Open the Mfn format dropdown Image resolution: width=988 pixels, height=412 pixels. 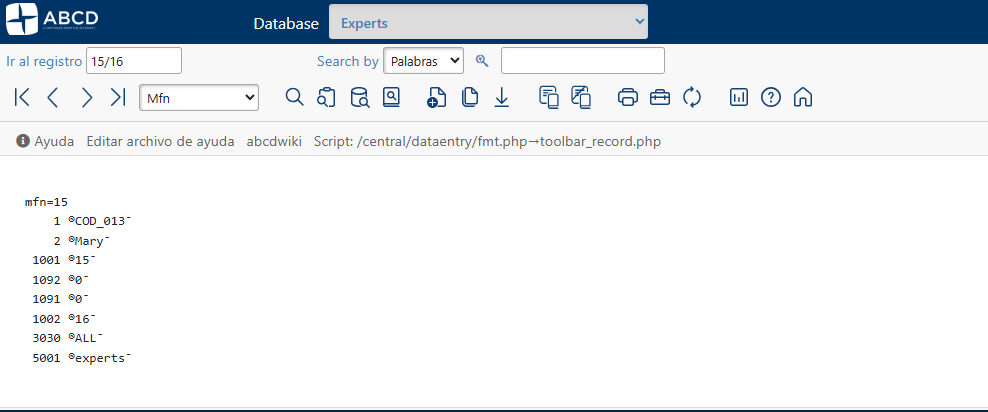199,97
